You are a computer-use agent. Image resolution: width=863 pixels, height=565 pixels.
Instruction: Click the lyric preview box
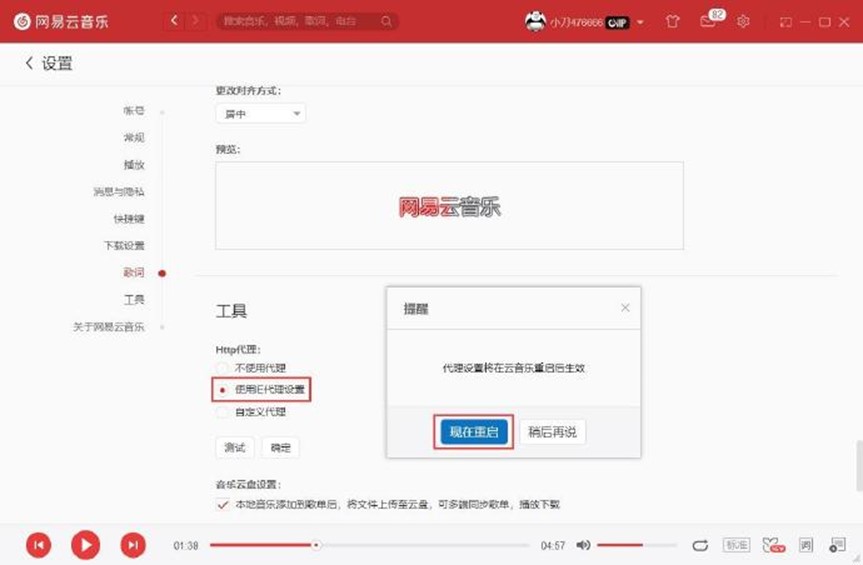point(449,206)
